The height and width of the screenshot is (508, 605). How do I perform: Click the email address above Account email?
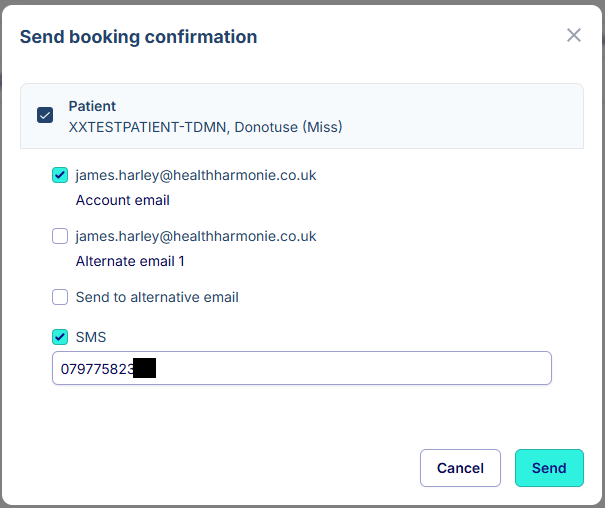click(x=196, y=175)
